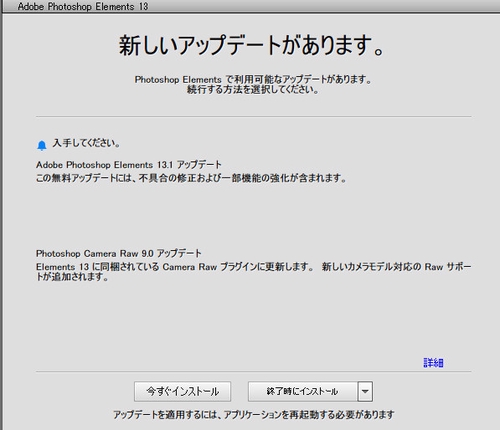Click the 続行する方法を選択してください line

(253, 90)
